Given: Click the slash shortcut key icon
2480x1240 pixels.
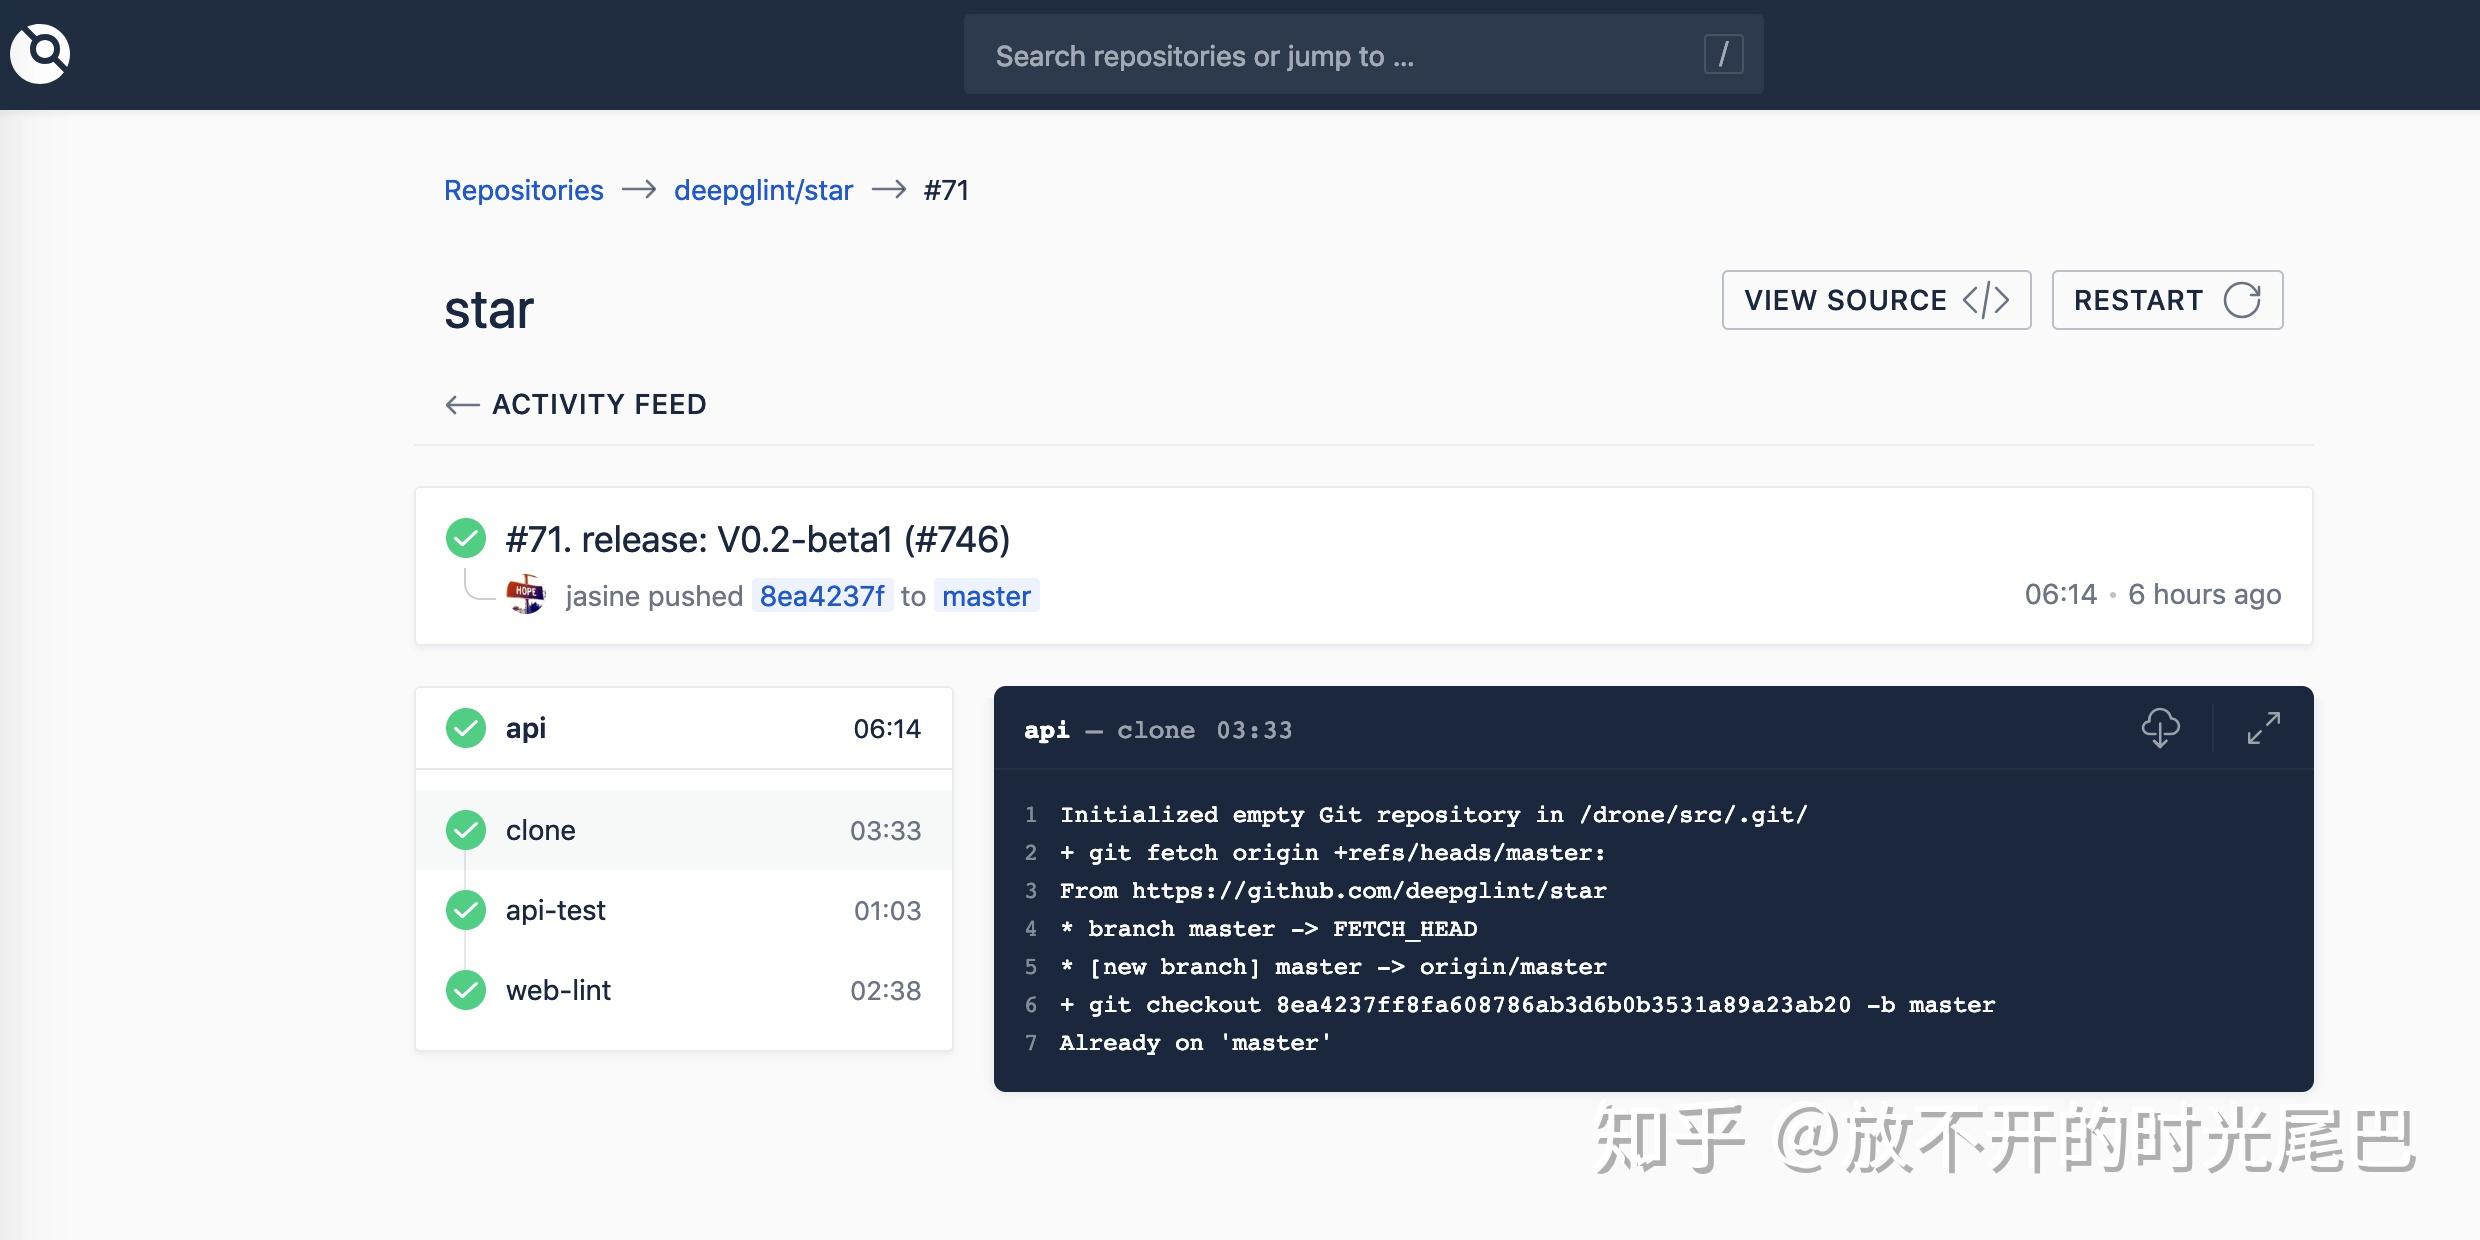Looking at the screenshot, I should tap(1723, 54).
